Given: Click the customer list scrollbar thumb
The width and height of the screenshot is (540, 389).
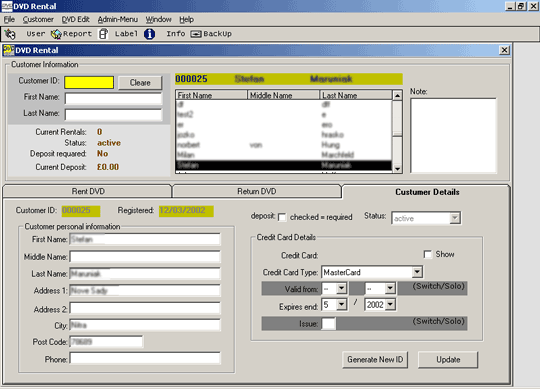Looking at the screenshot, I should (397, 118).
